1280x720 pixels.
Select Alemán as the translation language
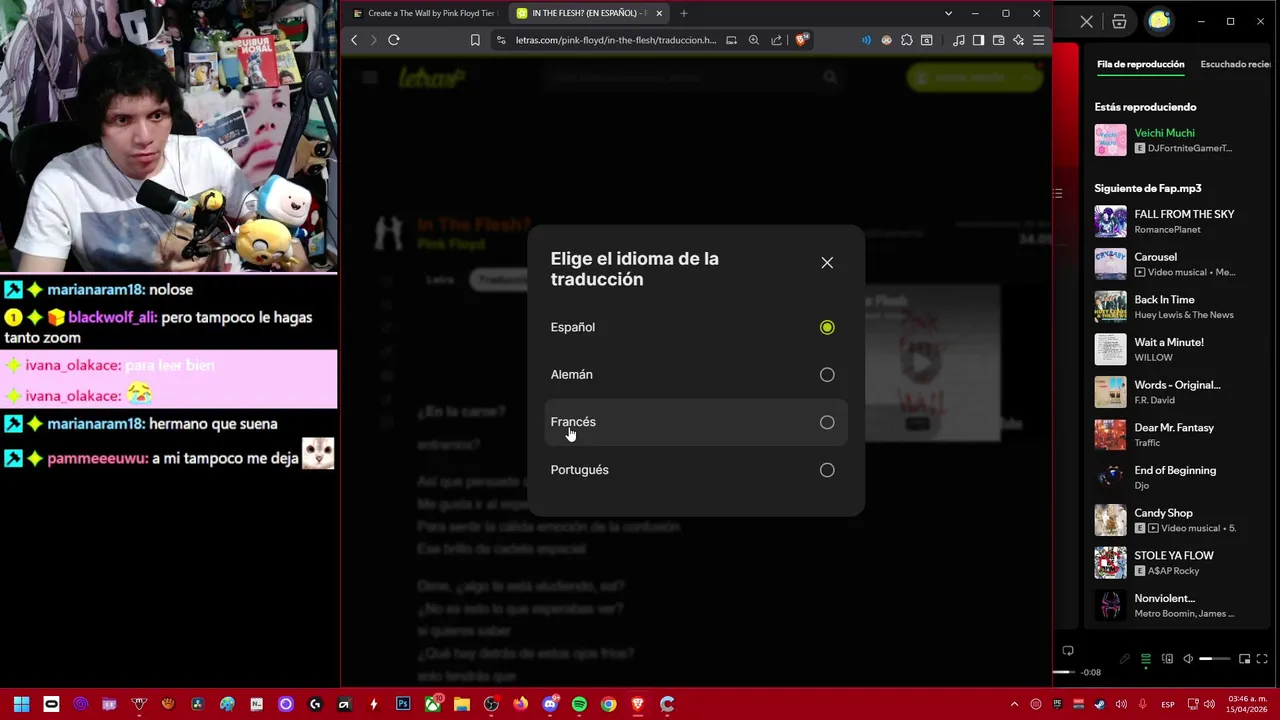[x=695, y=375]
